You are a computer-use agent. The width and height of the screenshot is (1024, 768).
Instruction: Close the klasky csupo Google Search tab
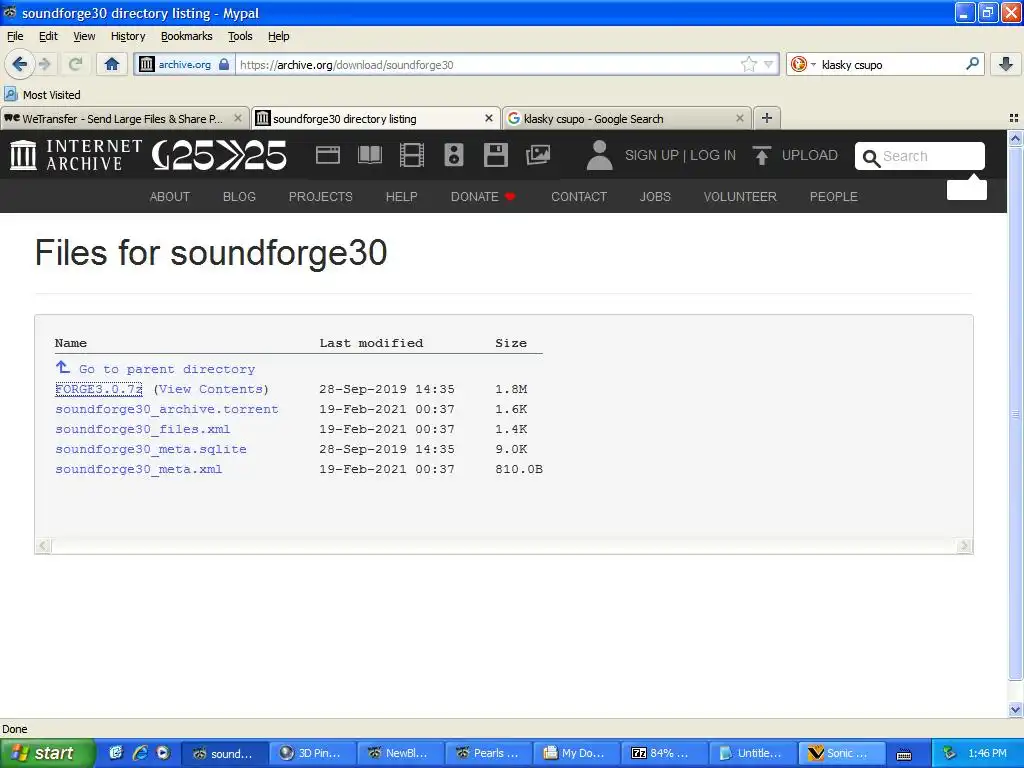coord(739,118)
